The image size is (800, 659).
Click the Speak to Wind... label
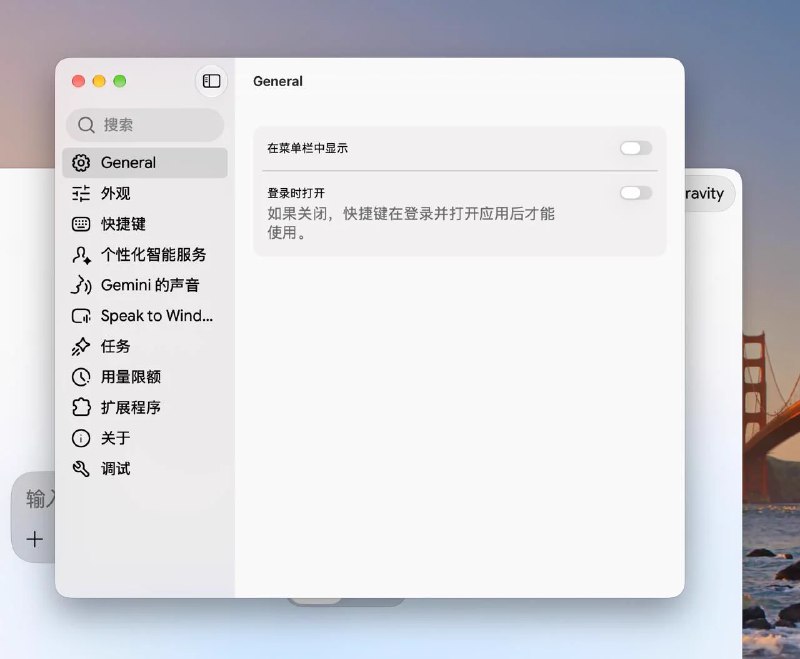[157, 316]
